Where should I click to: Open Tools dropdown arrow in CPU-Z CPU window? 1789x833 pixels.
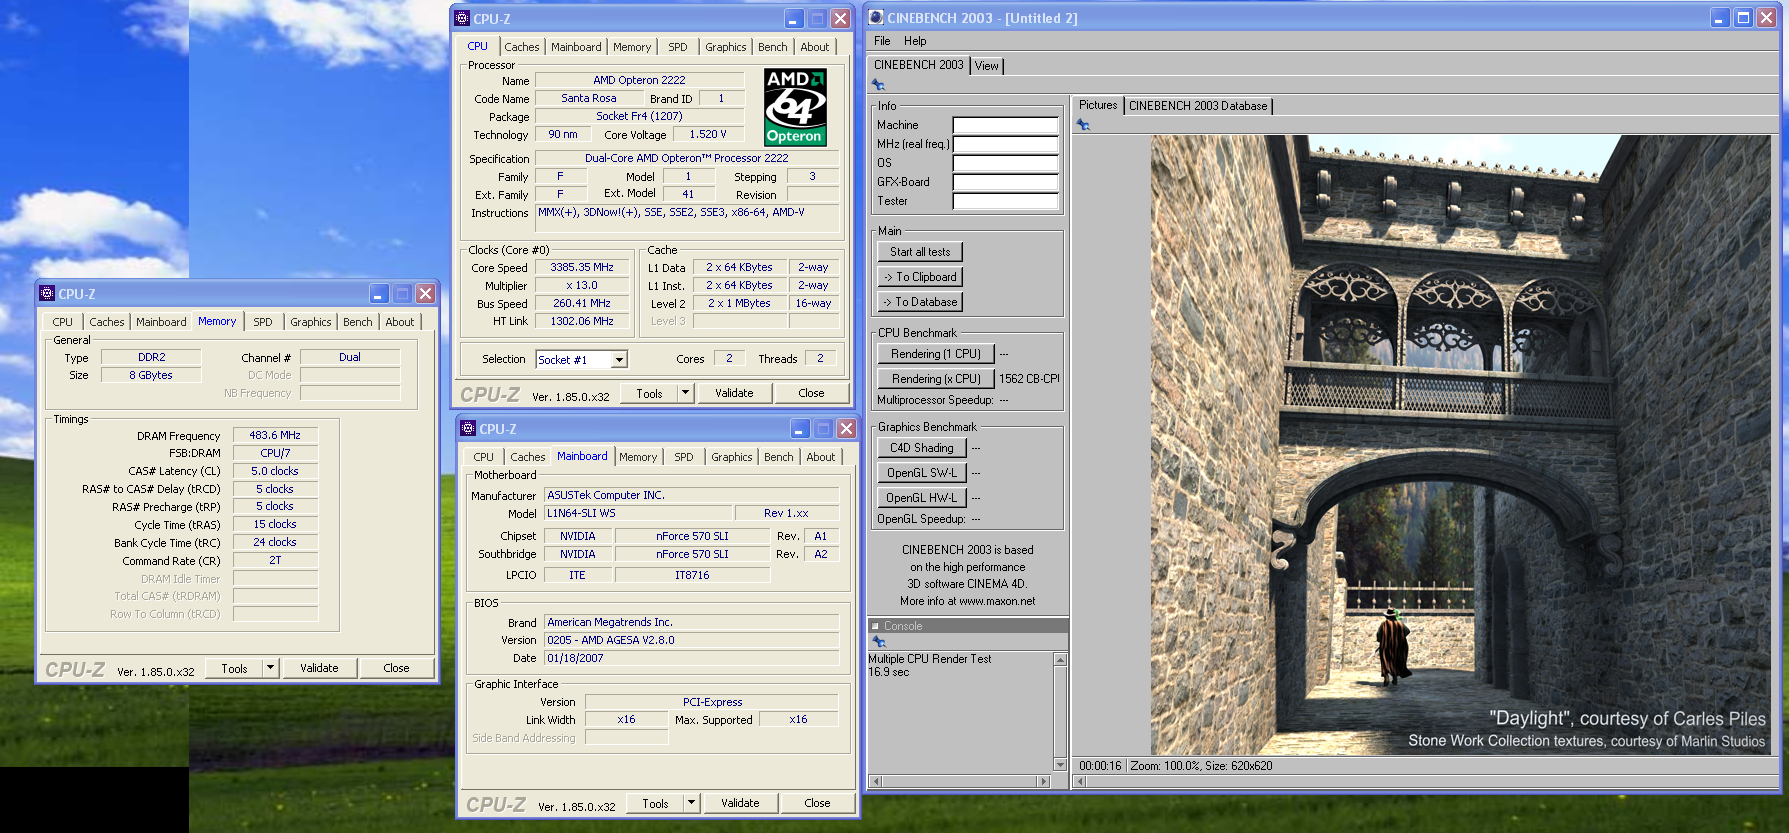pos(686,393)
